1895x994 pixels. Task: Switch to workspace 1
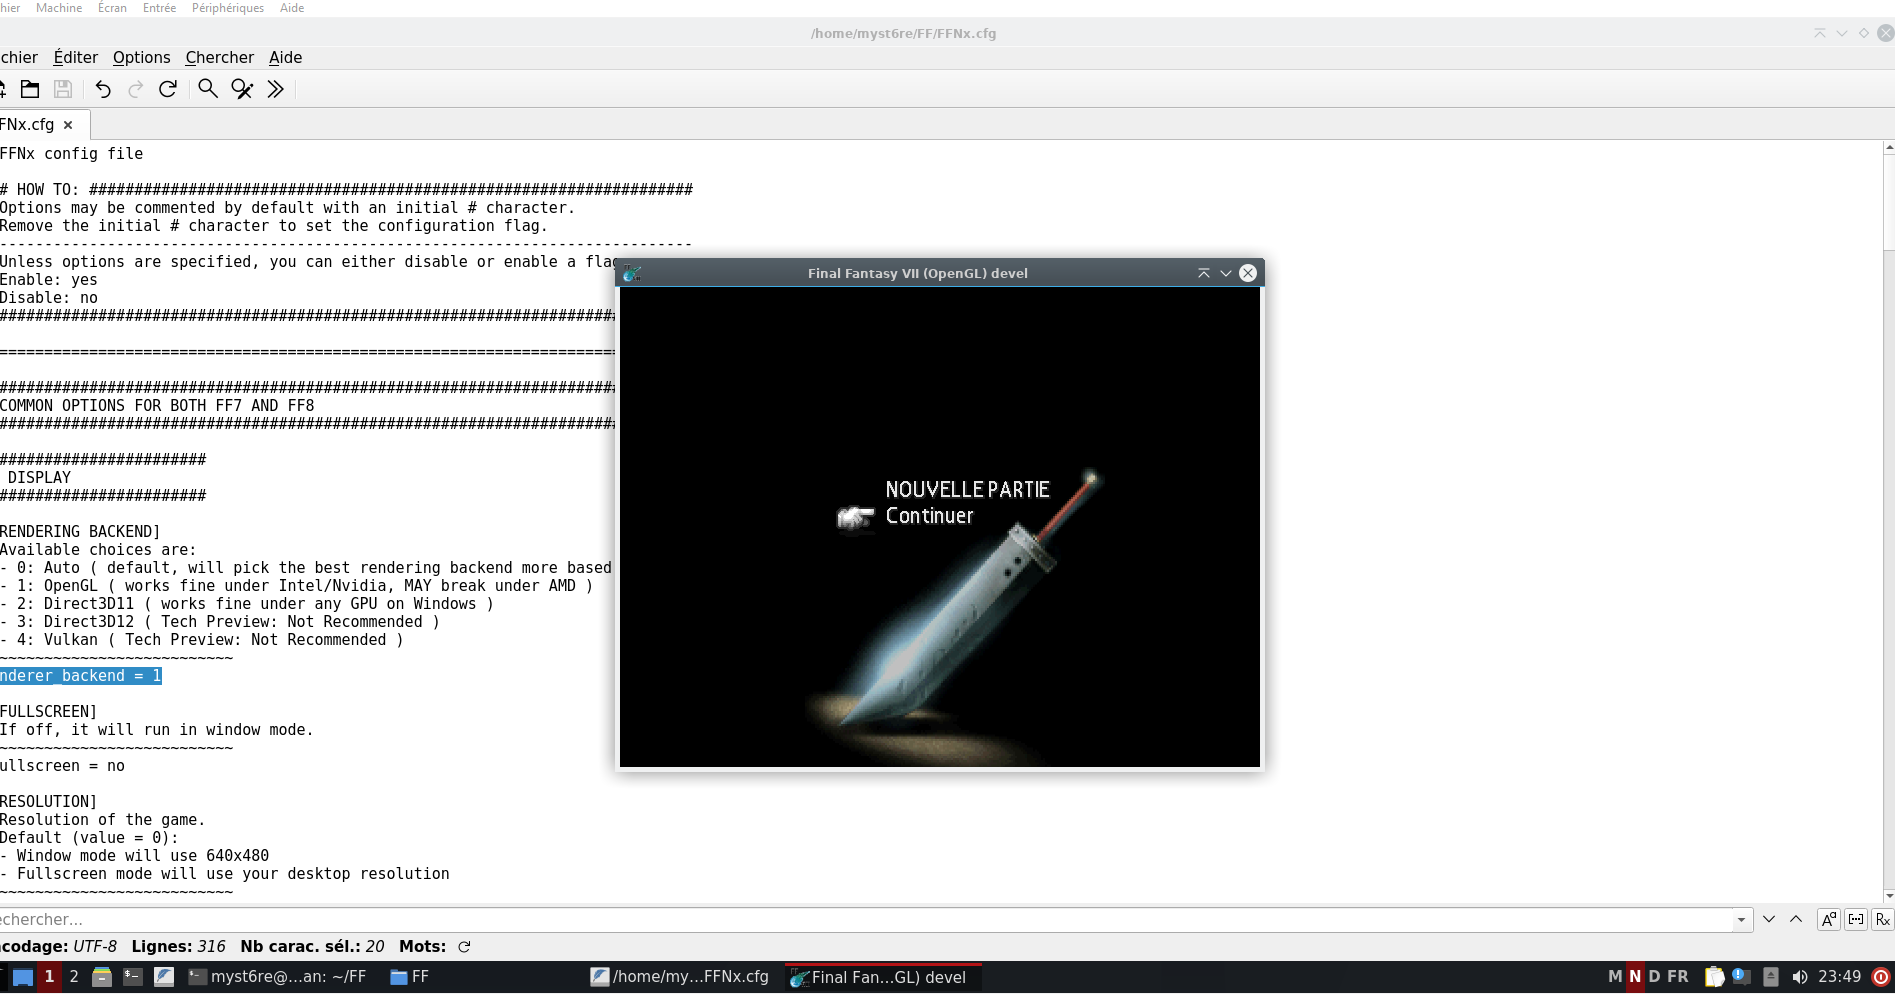click(49, 977)
